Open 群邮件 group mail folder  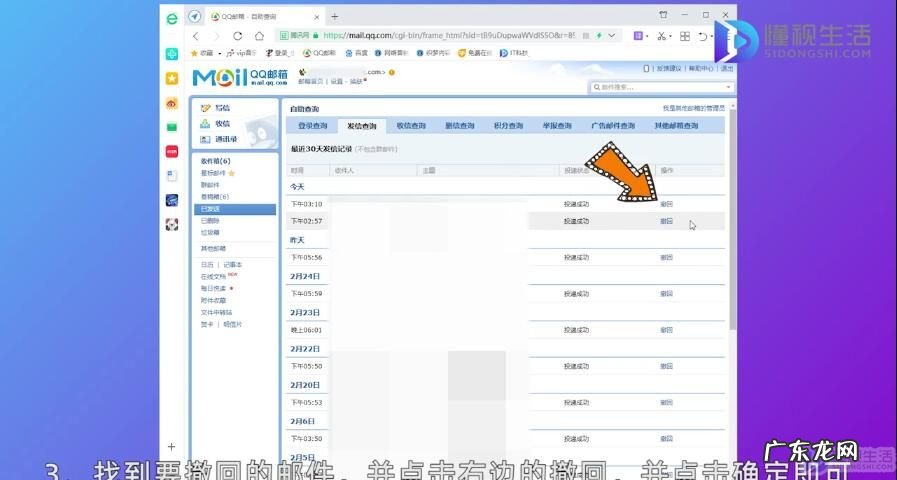210,185
